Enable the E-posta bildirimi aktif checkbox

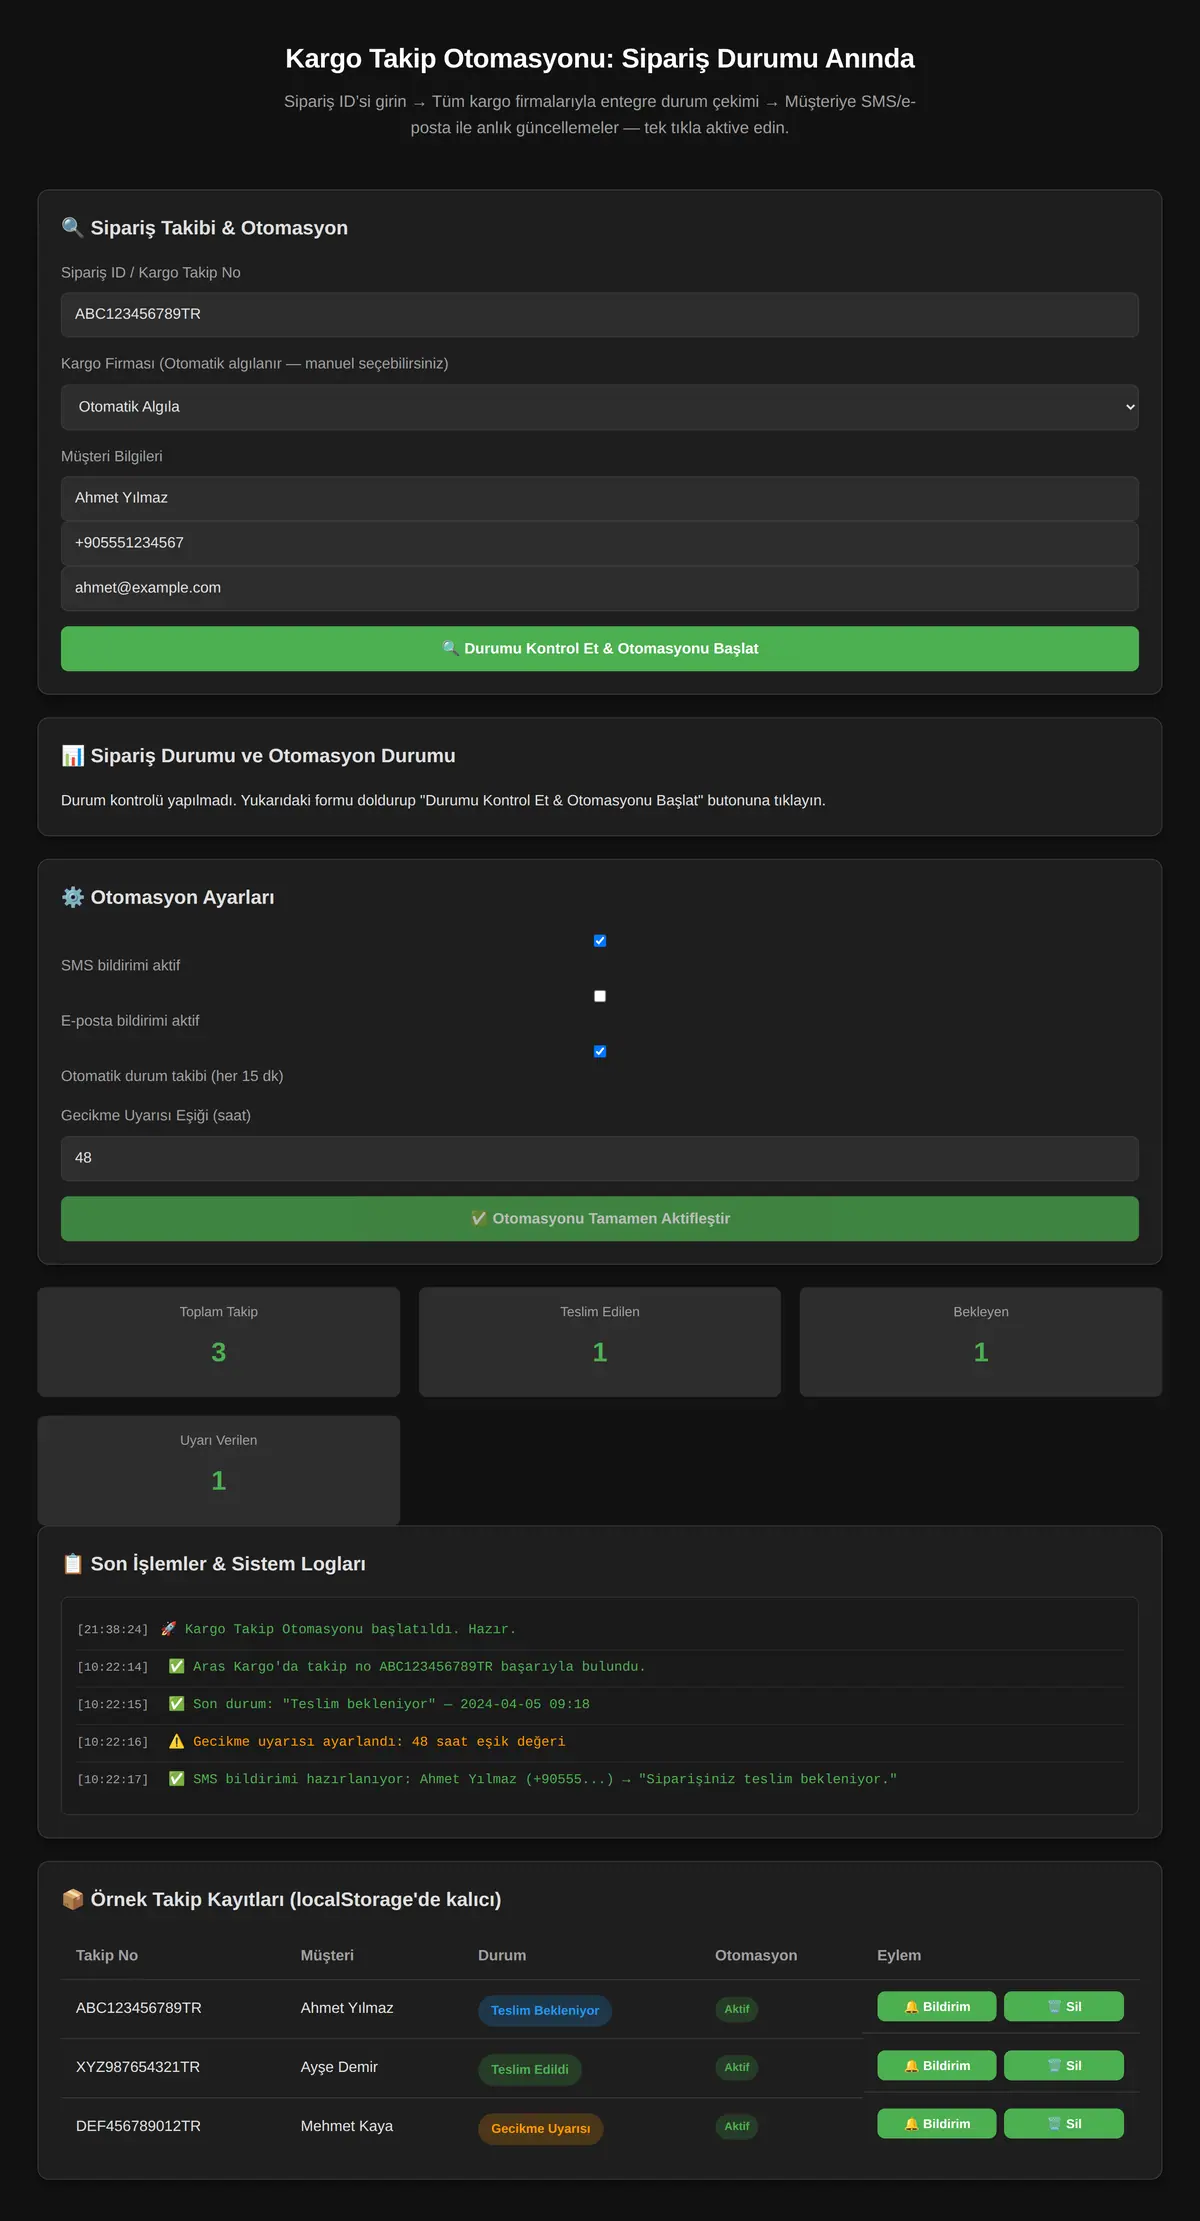click(x=600, y=996)
